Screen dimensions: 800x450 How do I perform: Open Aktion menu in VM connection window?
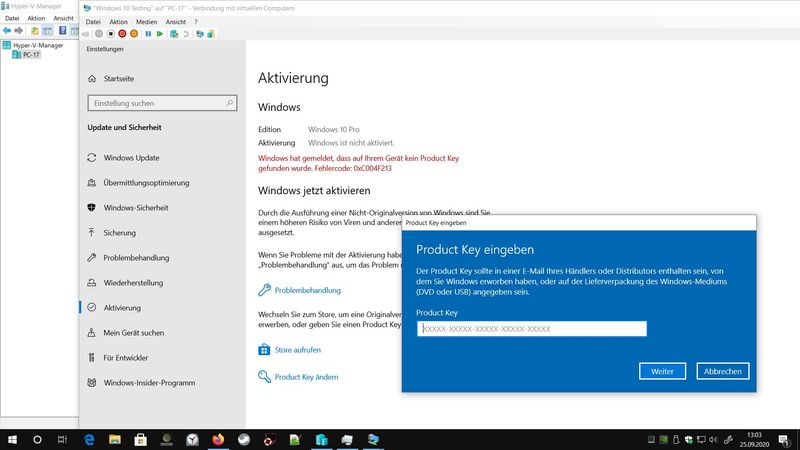(118, 22)
